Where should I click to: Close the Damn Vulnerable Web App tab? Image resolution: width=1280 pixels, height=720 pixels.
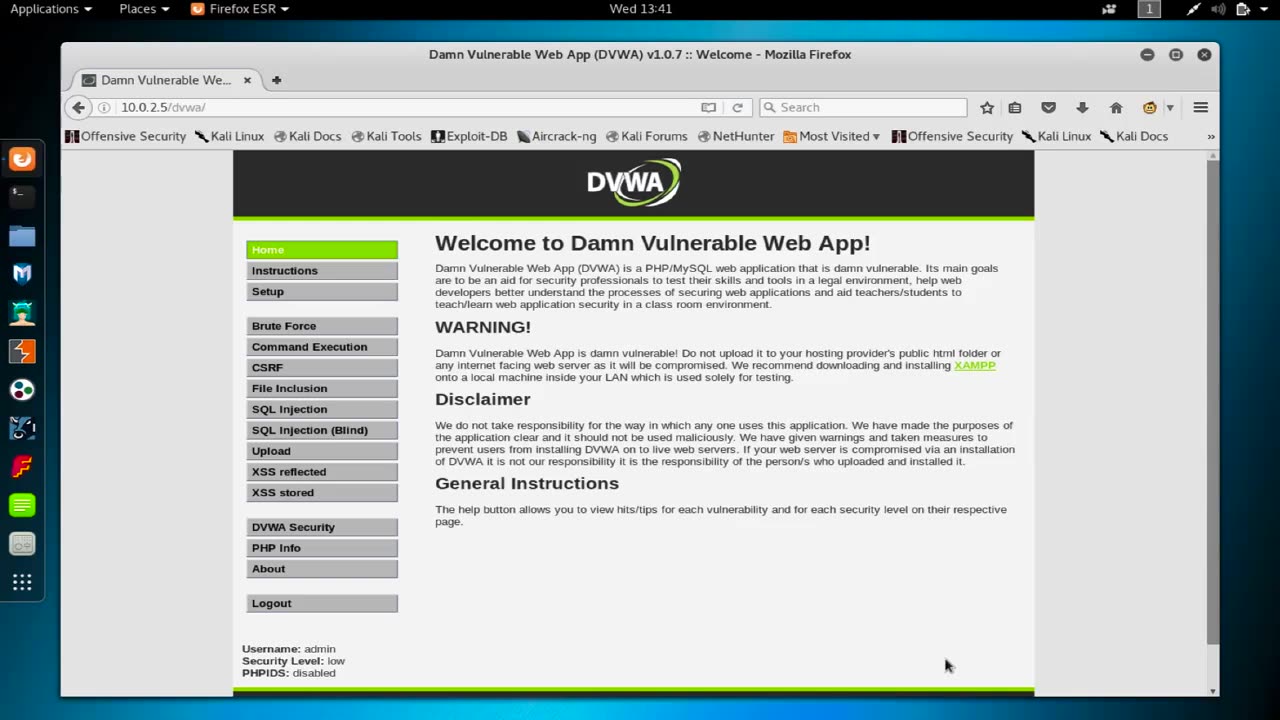247,80
